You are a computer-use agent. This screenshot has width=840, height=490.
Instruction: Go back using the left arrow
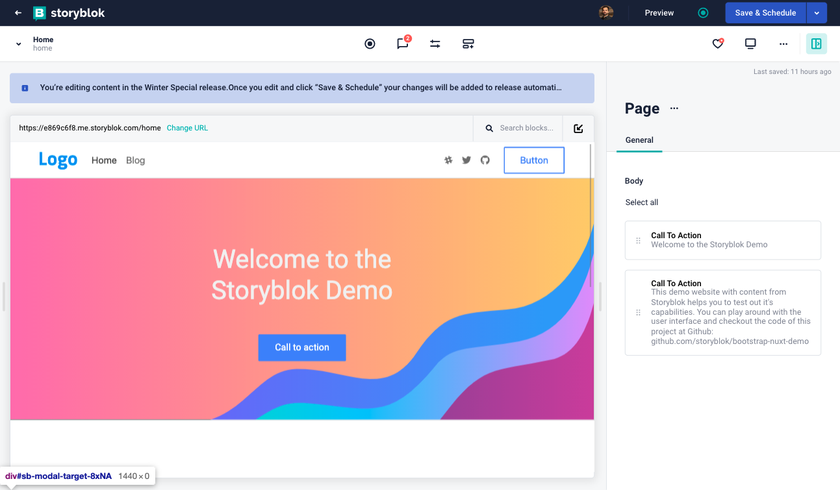coord(18,12)
